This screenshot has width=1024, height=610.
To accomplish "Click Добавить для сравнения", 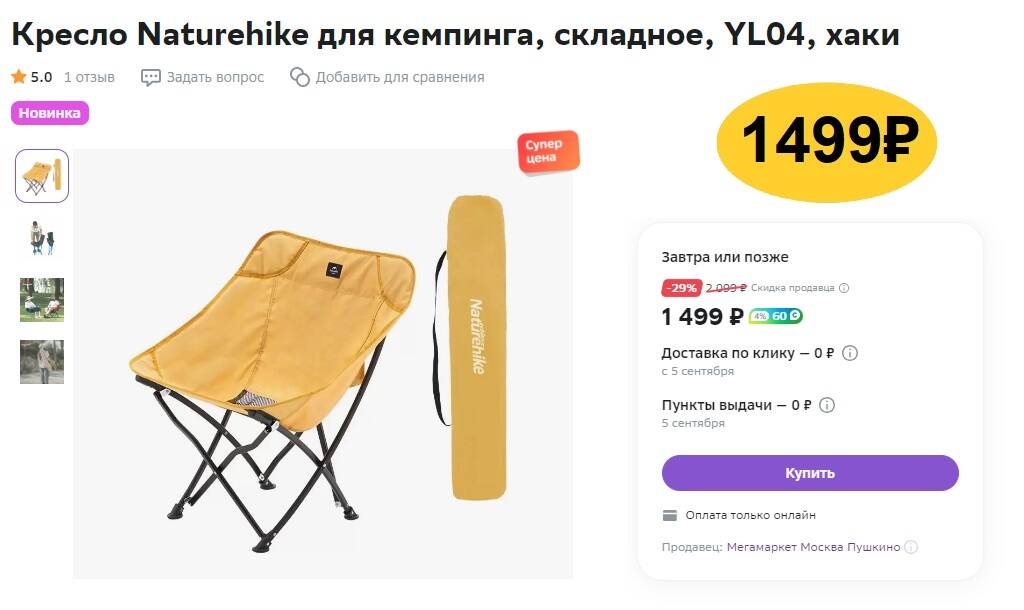I will (x=400, y=77).
